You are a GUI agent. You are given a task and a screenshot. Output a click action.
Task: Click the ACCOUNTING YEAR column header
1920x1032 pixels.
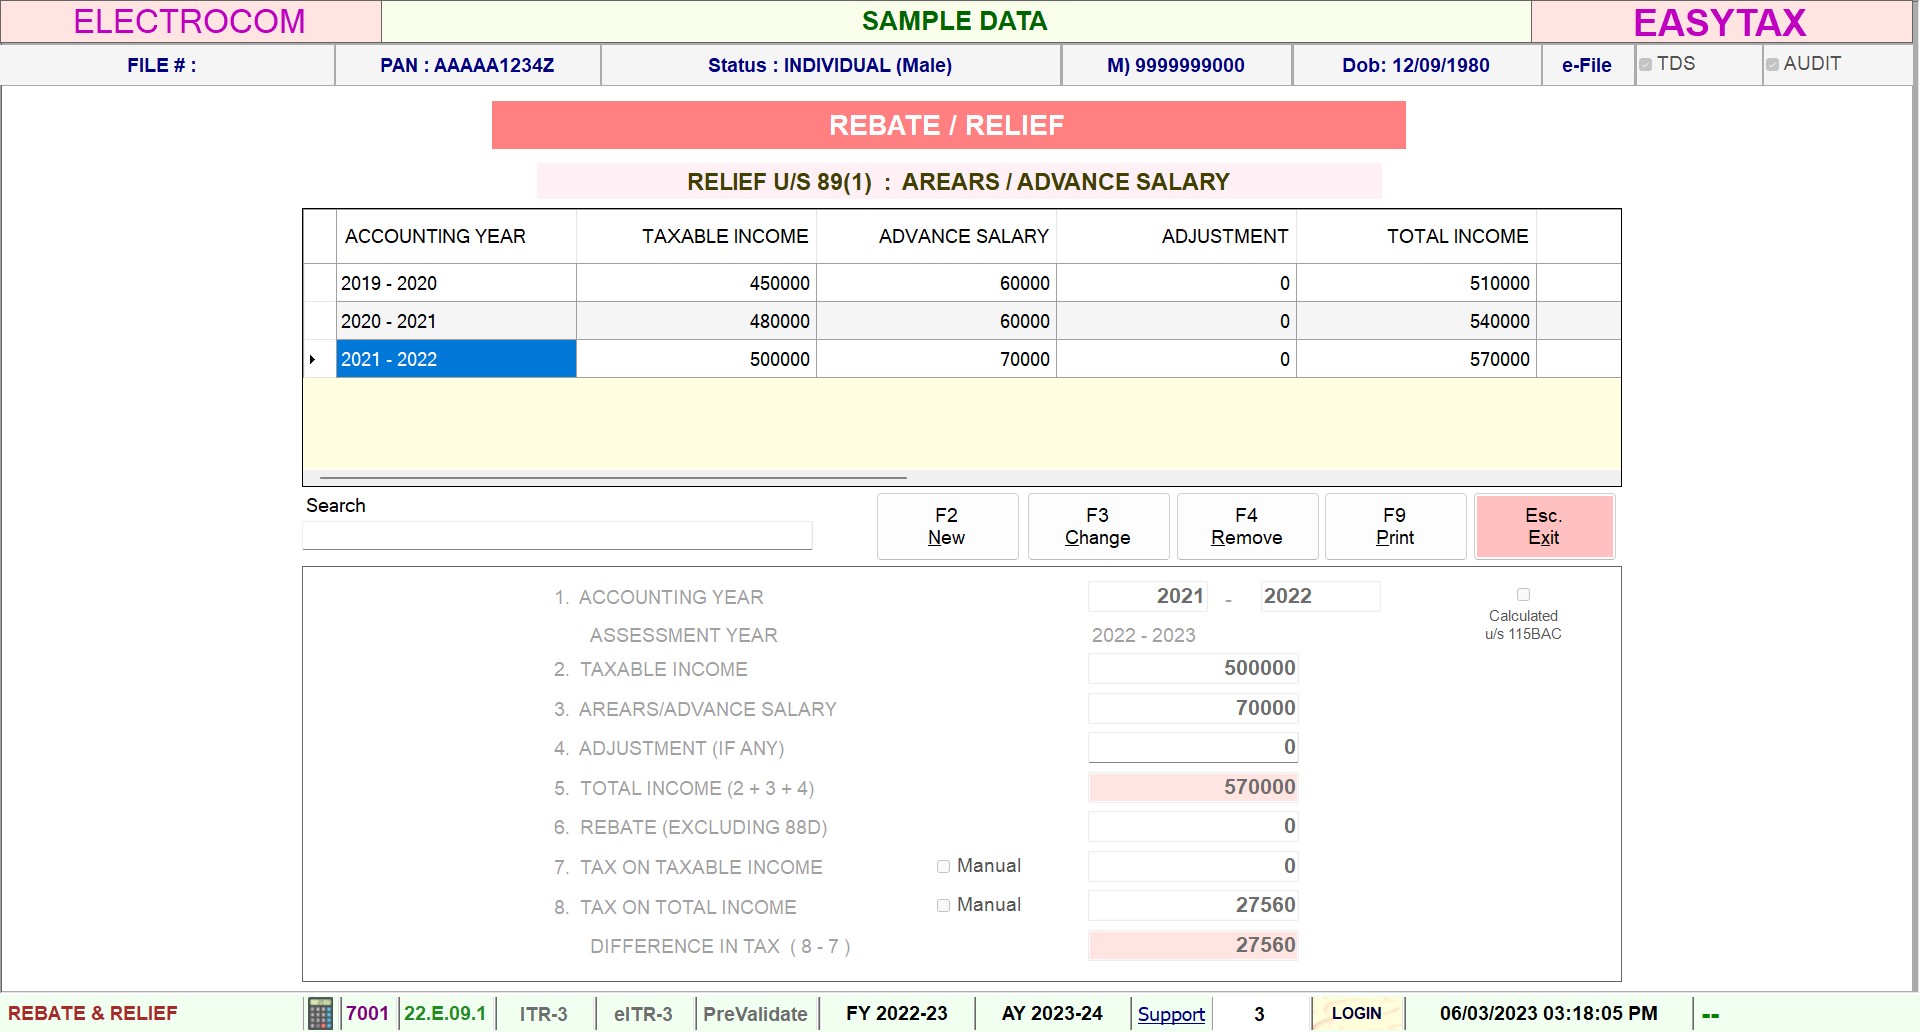pyautogui.click(x=456, y=236)
